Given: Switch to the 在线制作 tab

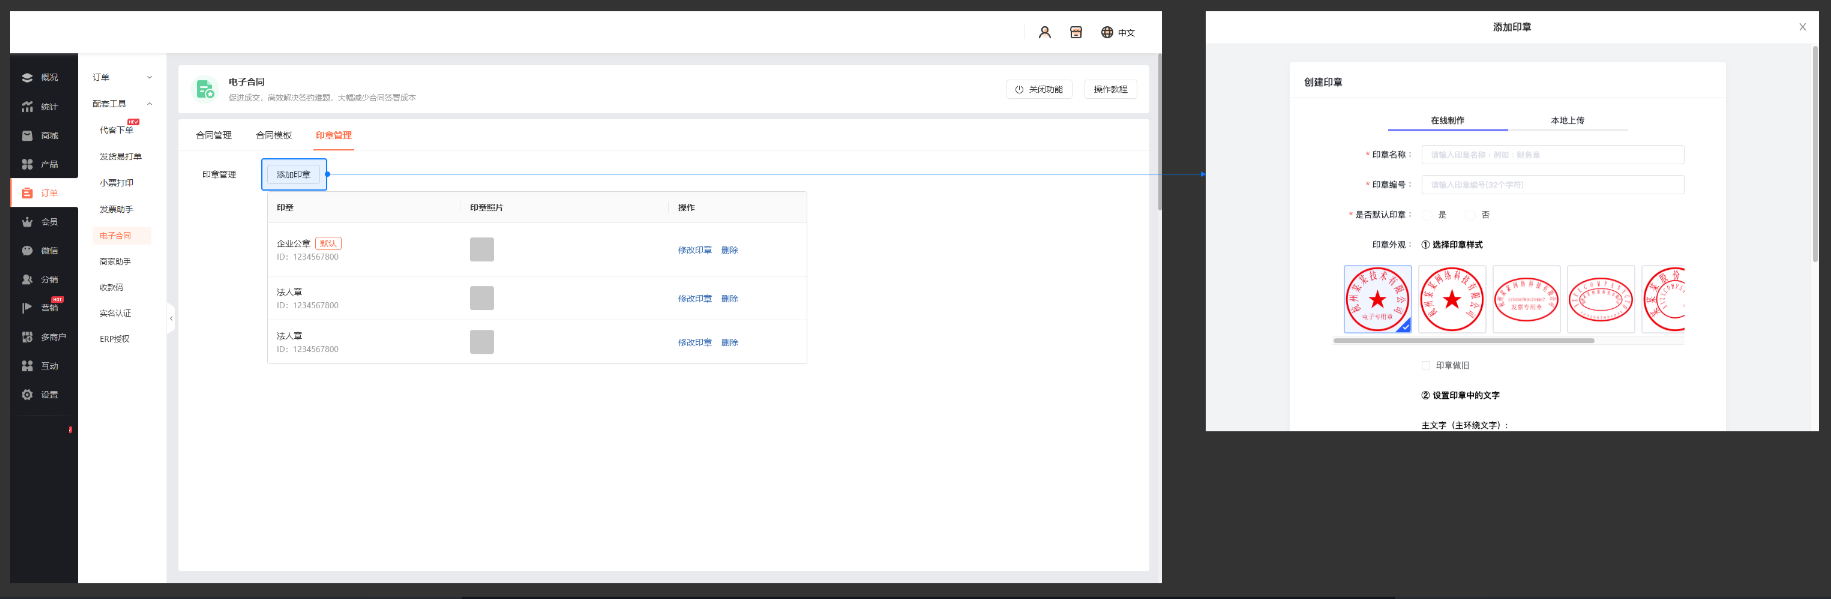Looking at the screenshot, I should tap(1447, 120).
